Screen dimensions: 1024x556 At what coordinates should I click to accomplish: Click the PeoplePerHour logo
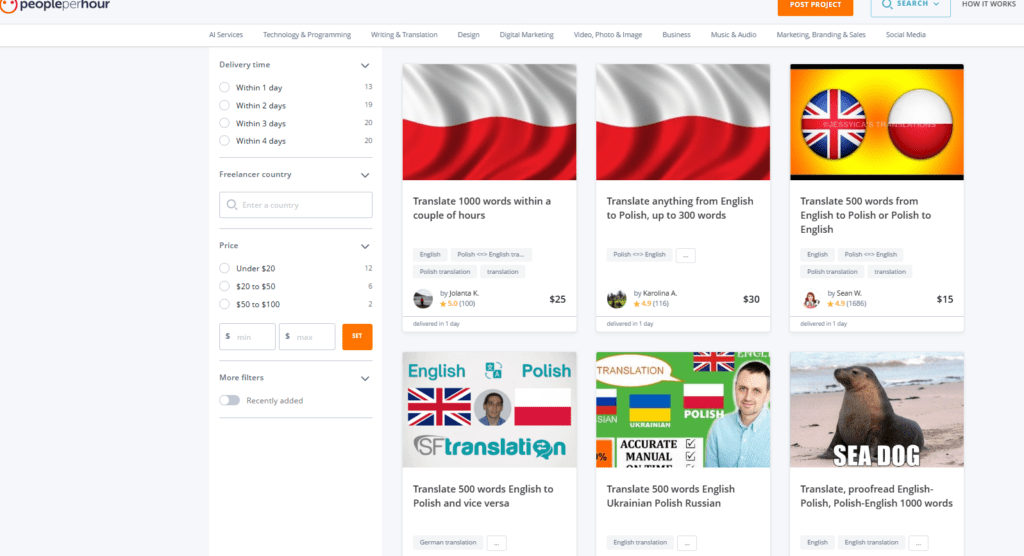click(58, 6)
